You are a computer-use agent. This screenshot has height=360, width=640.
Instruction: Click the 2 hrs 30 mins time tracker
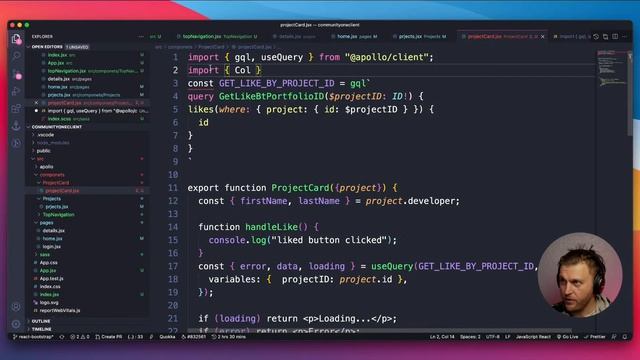coord(229,337)
